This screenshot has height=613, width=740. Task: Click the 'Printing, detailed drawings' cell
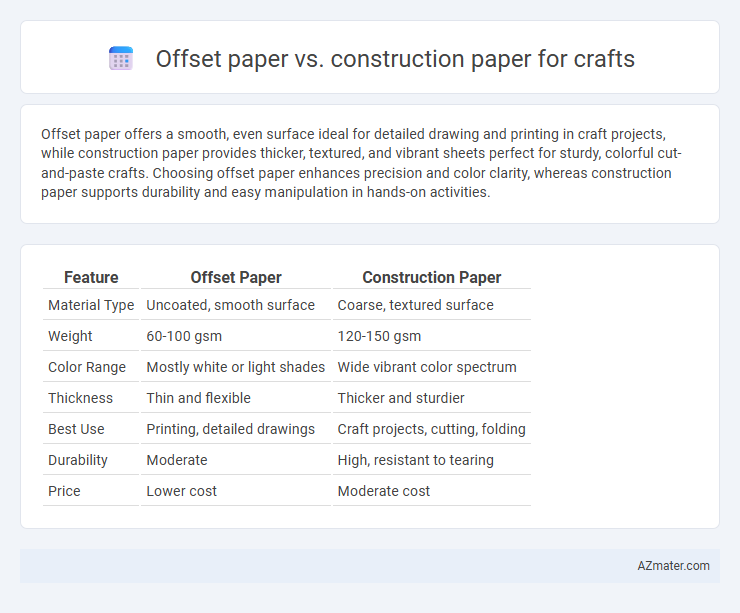(236, 429)
